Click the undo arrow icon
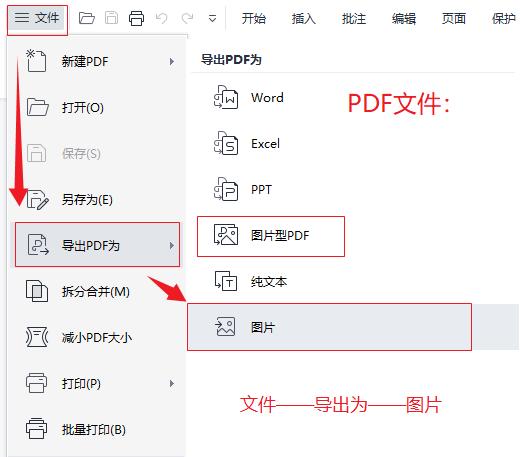The height and width of the screenshot is (457, 520). tap(162, 18)
